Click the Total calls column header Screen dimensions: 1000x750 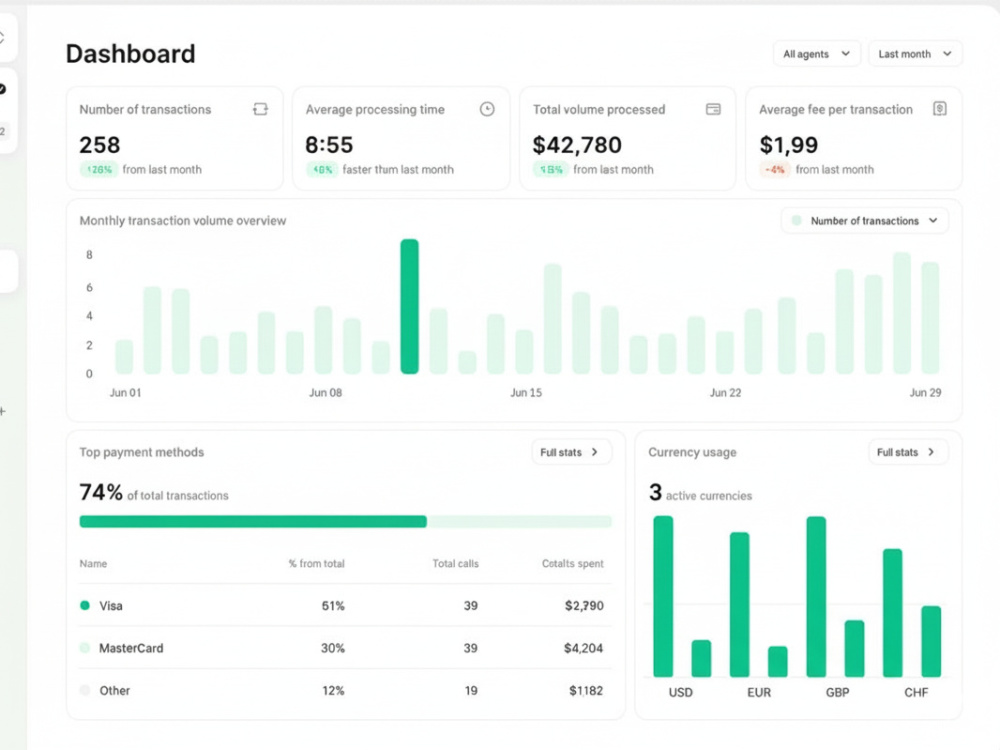455,564
